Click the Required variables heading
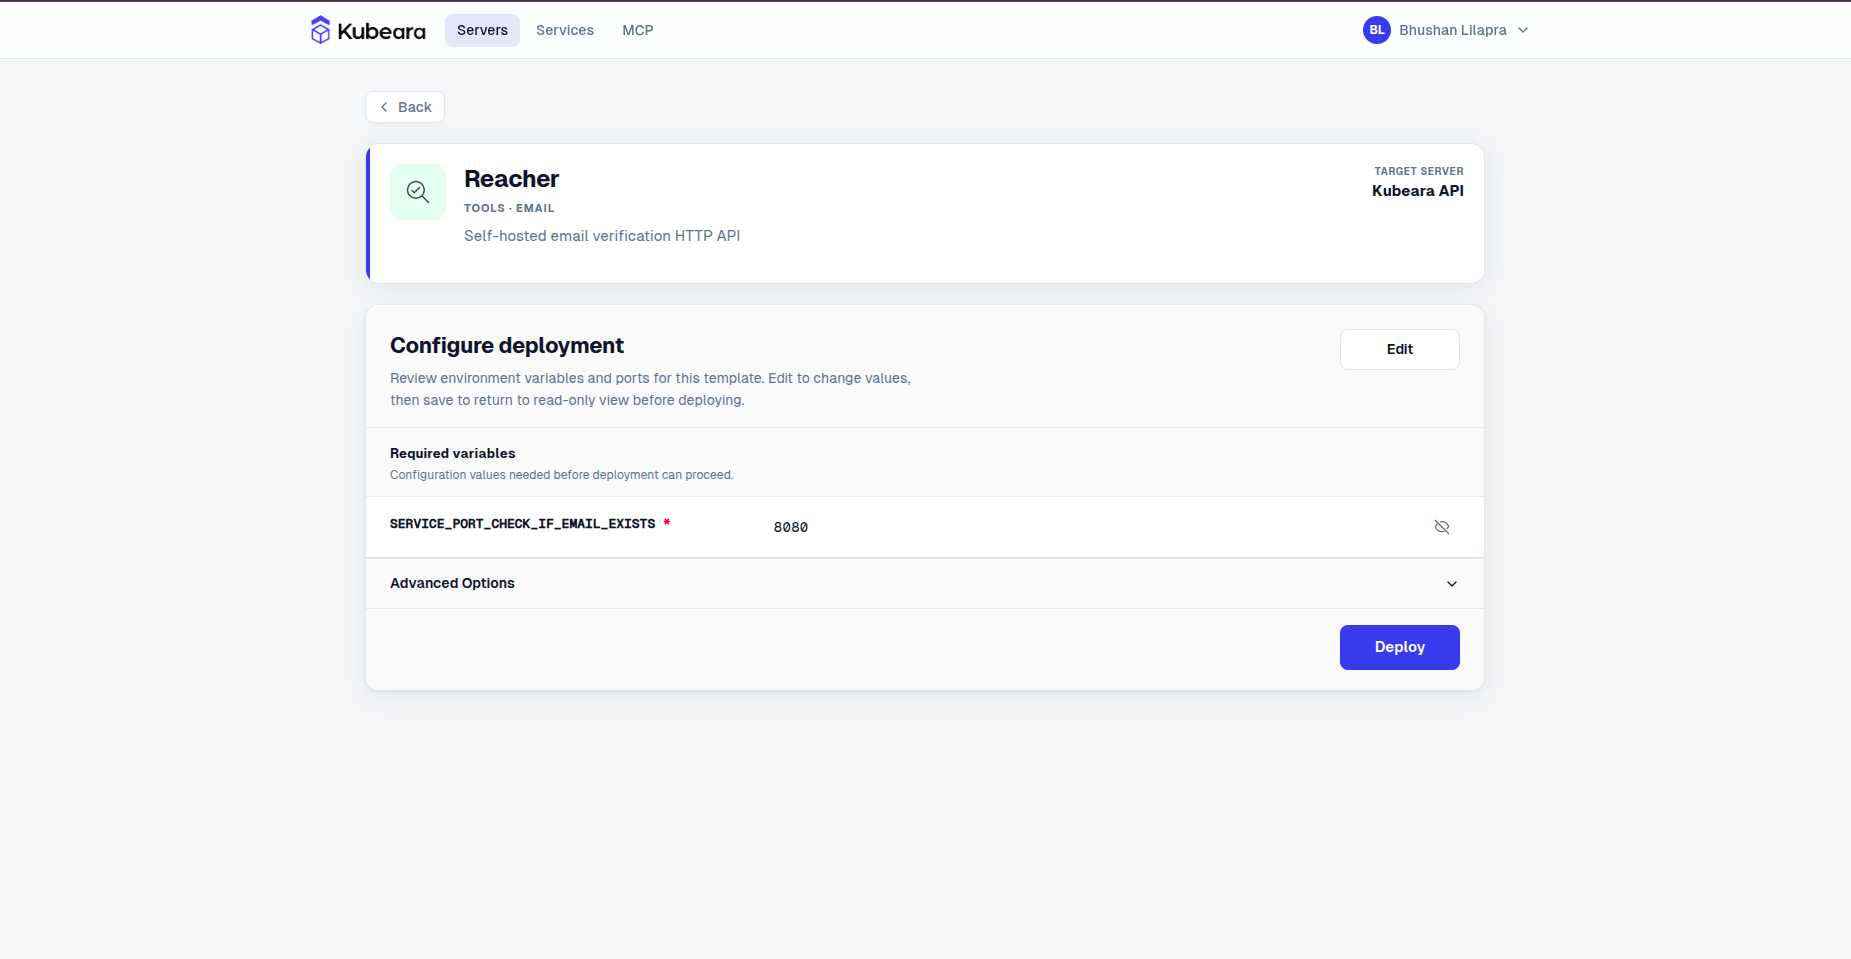1851x959 pixels. pyautogui.click(x=453, y=453)
